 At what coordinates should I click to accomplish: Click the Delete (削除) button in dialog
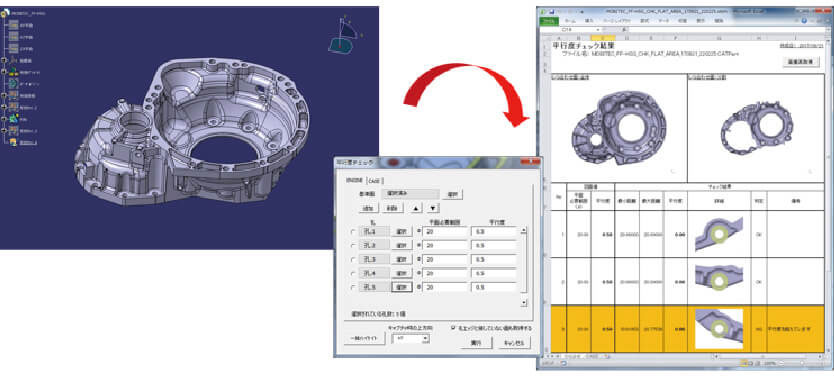pyautogui.click(x=393, y=208)
